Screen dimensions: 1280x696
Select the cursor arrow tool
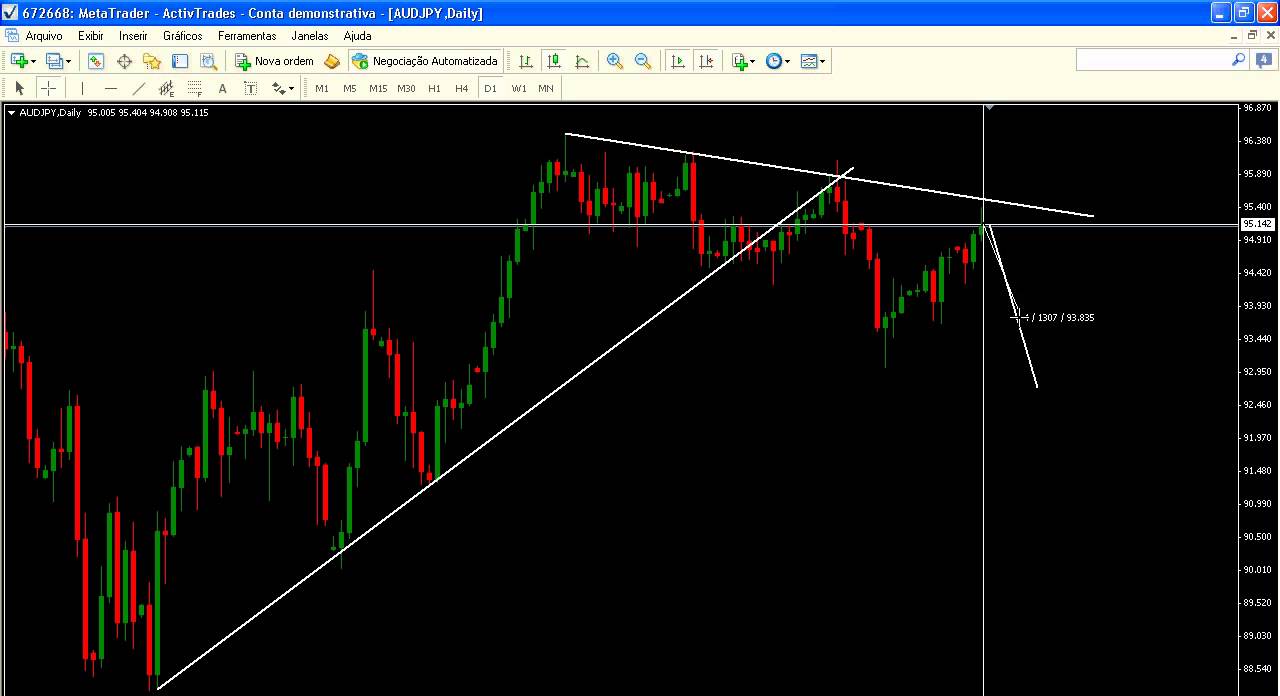tap(19, 88)
